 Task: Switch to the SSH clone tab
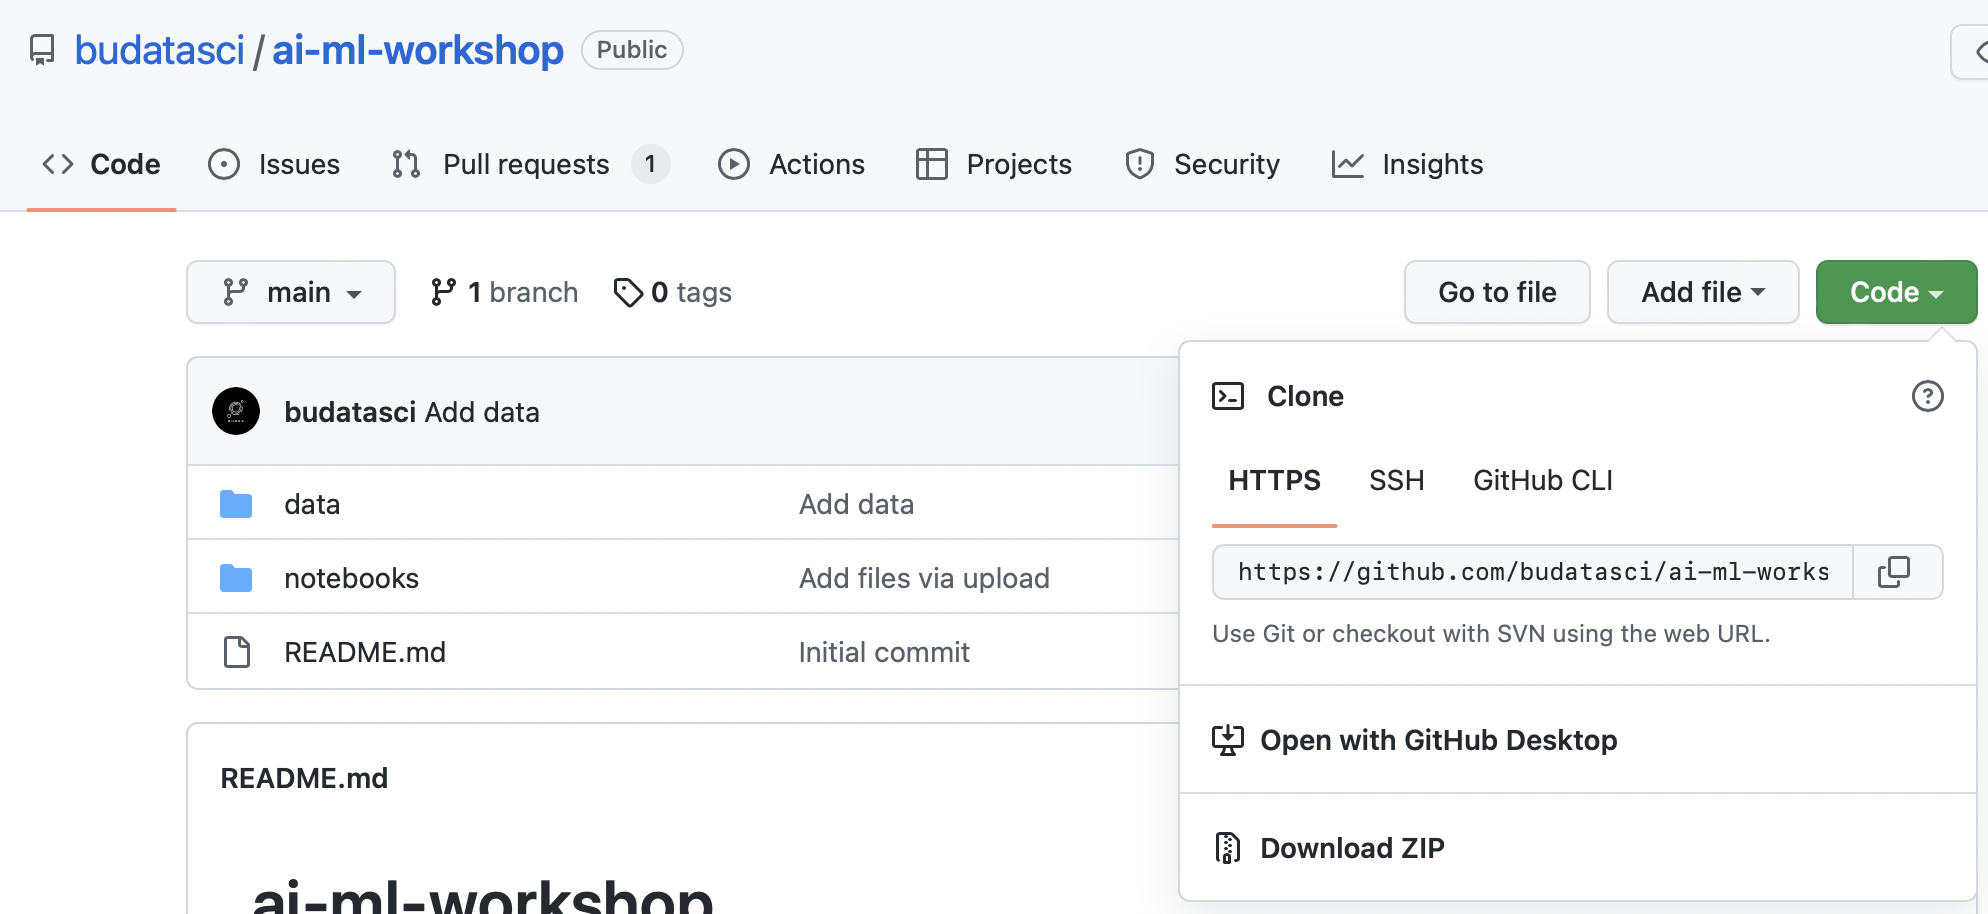click(x=1396, y=481)
